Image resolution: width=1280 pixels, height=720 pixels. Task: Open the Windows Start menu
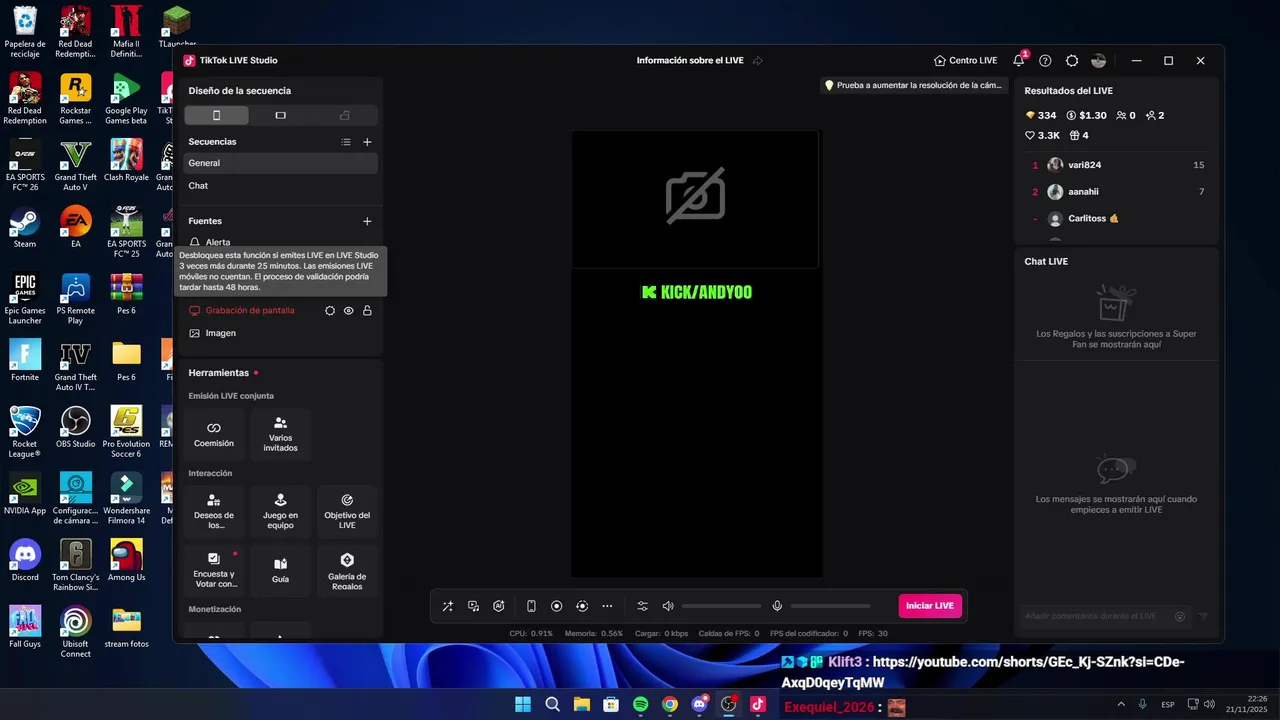tap(523, 705)
